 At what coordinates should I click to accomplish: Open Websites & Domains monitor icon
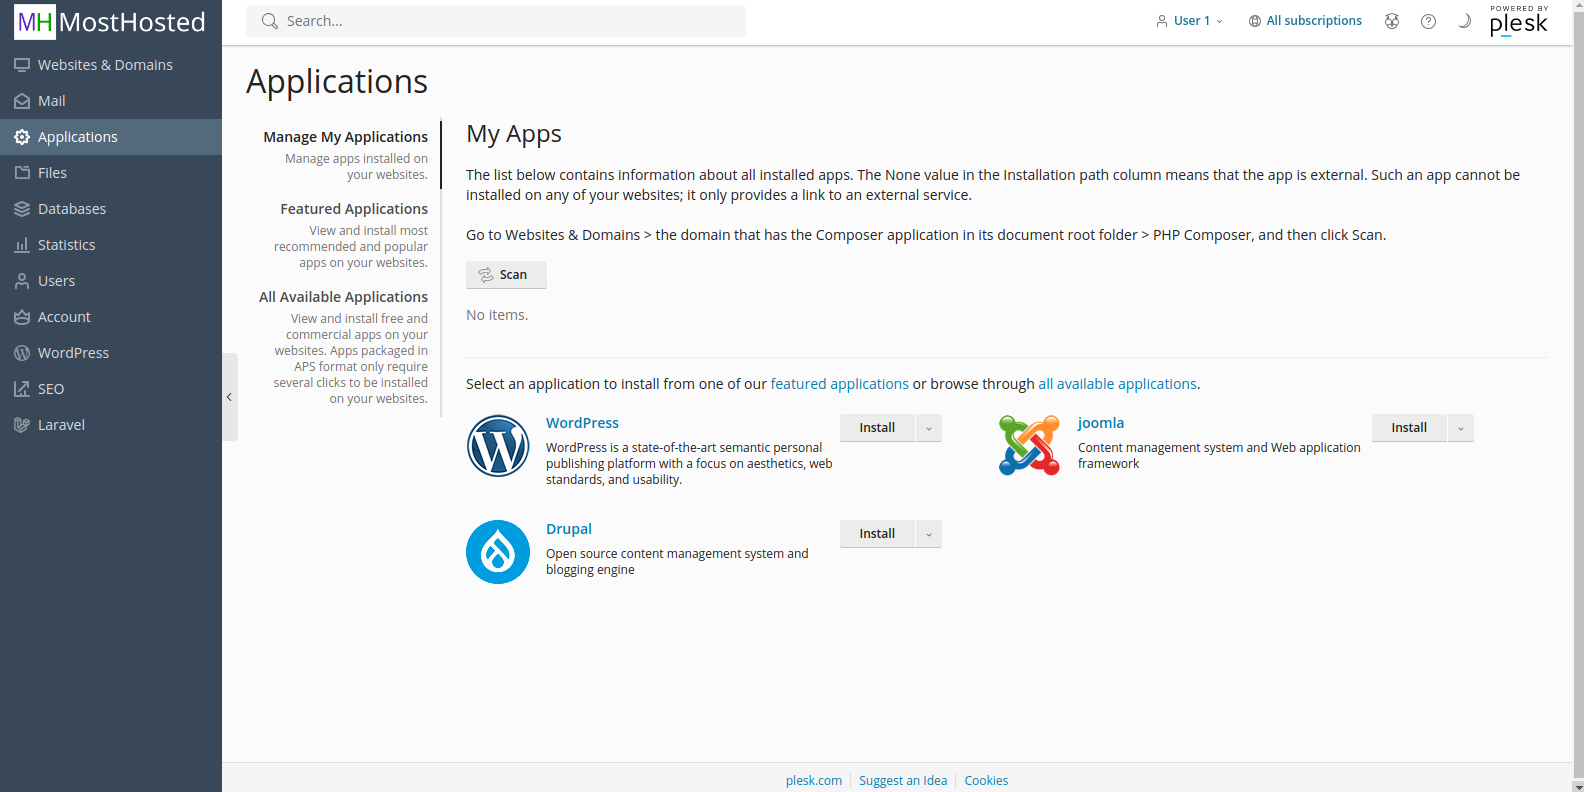click(x=22, y=65)
